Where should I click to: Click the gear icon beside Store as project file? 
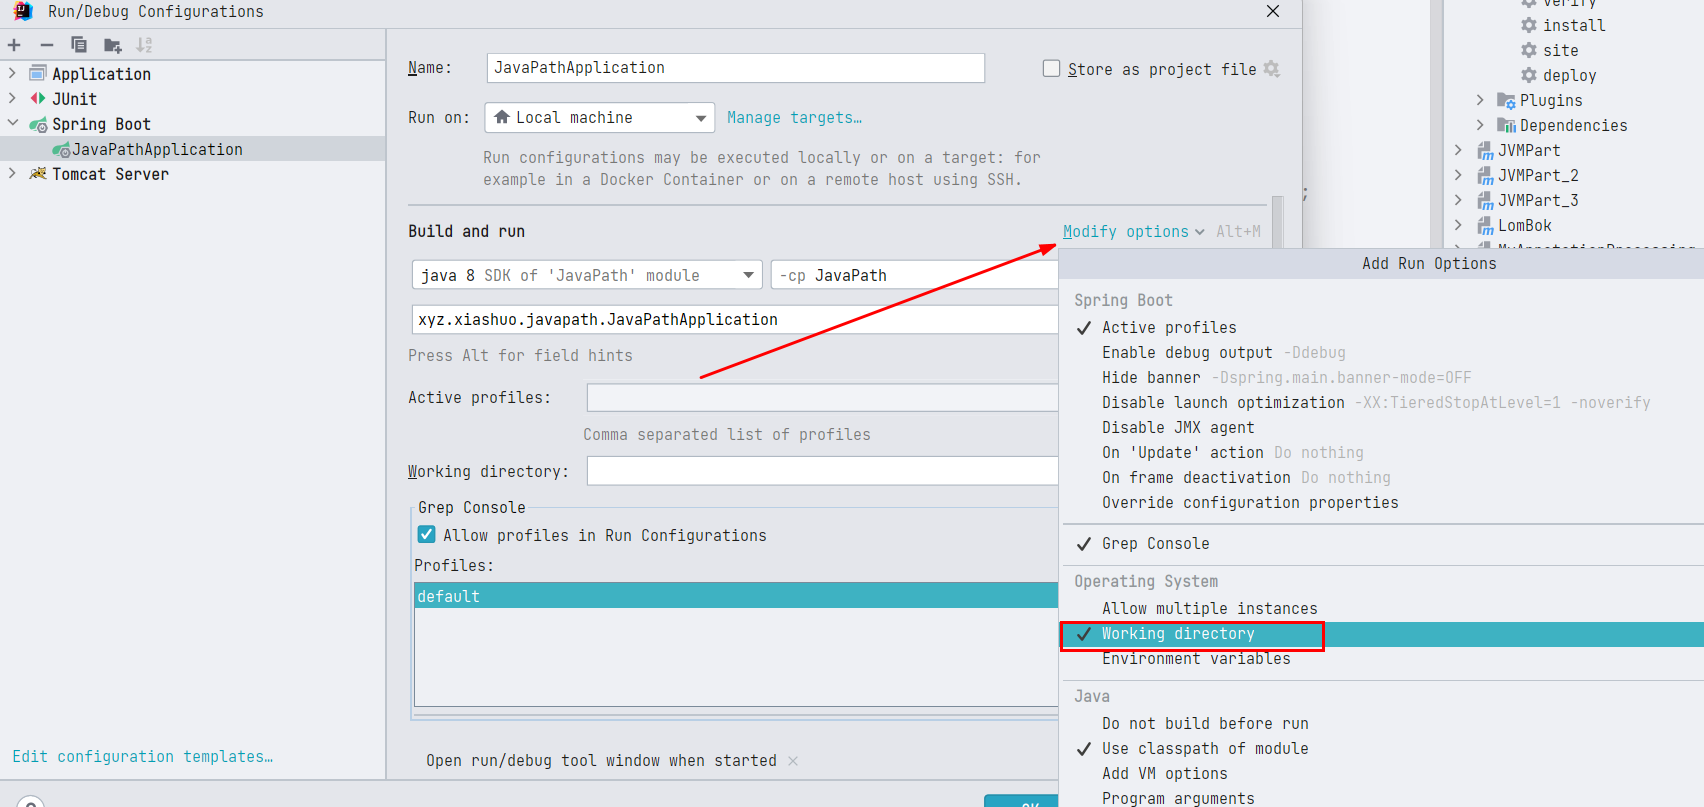pos(1272,69)
